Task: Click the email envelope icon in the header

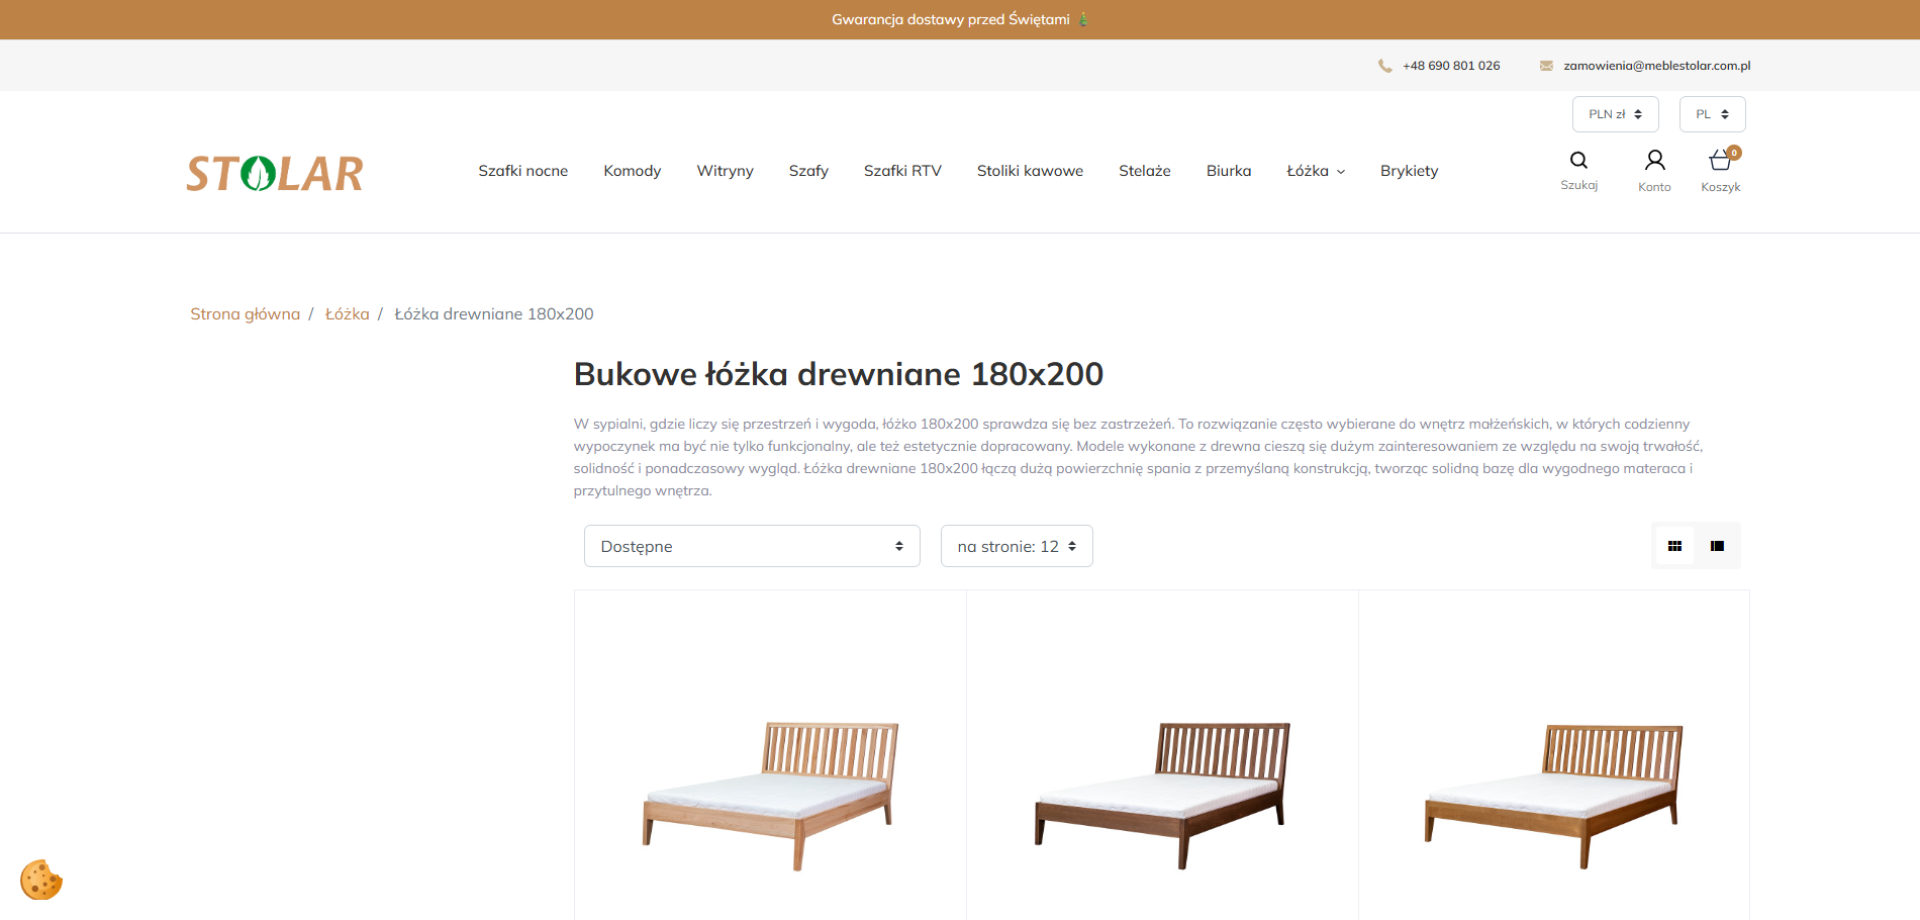Action: click(x=1547, y=65)
